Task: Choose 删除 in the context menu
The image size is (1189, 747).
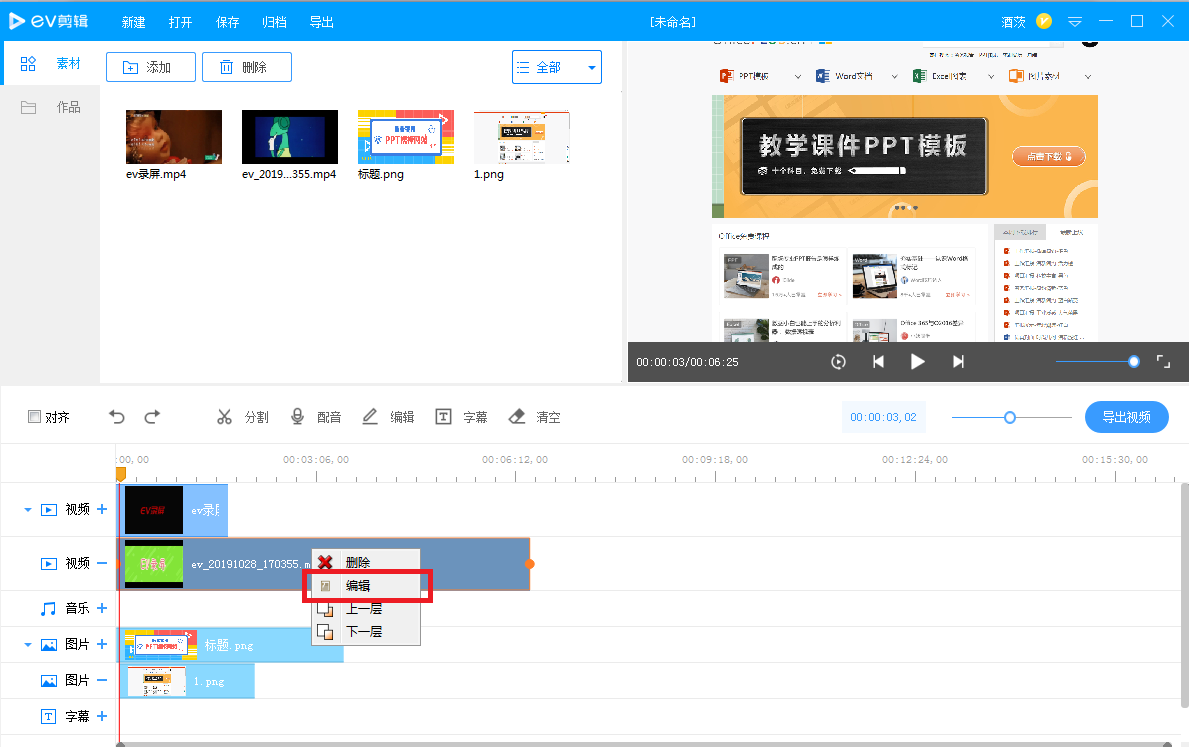Action: pos(357,562)
